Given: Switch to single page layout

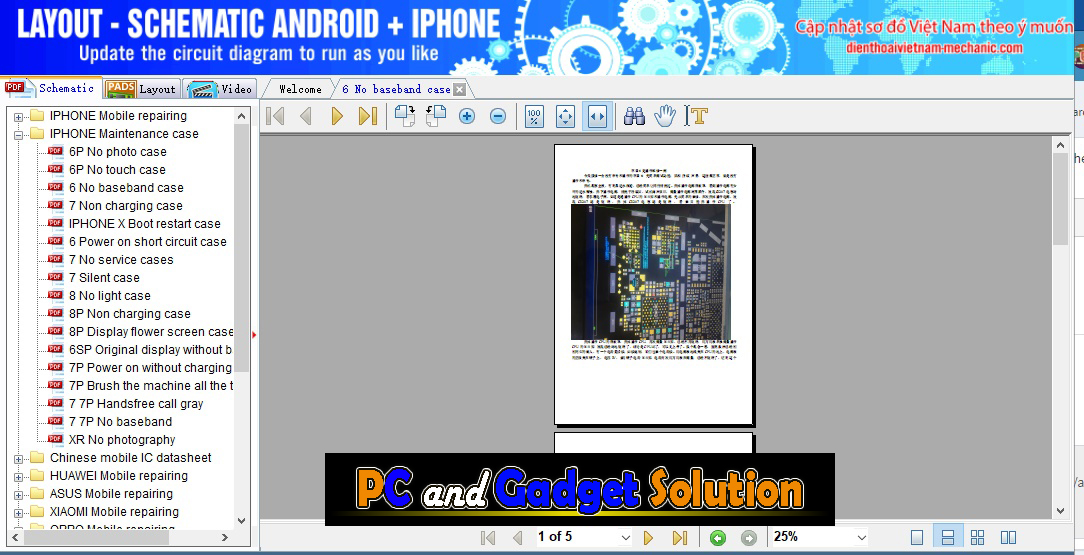Looking at the screenshot, I should click(x=917, y=538).
